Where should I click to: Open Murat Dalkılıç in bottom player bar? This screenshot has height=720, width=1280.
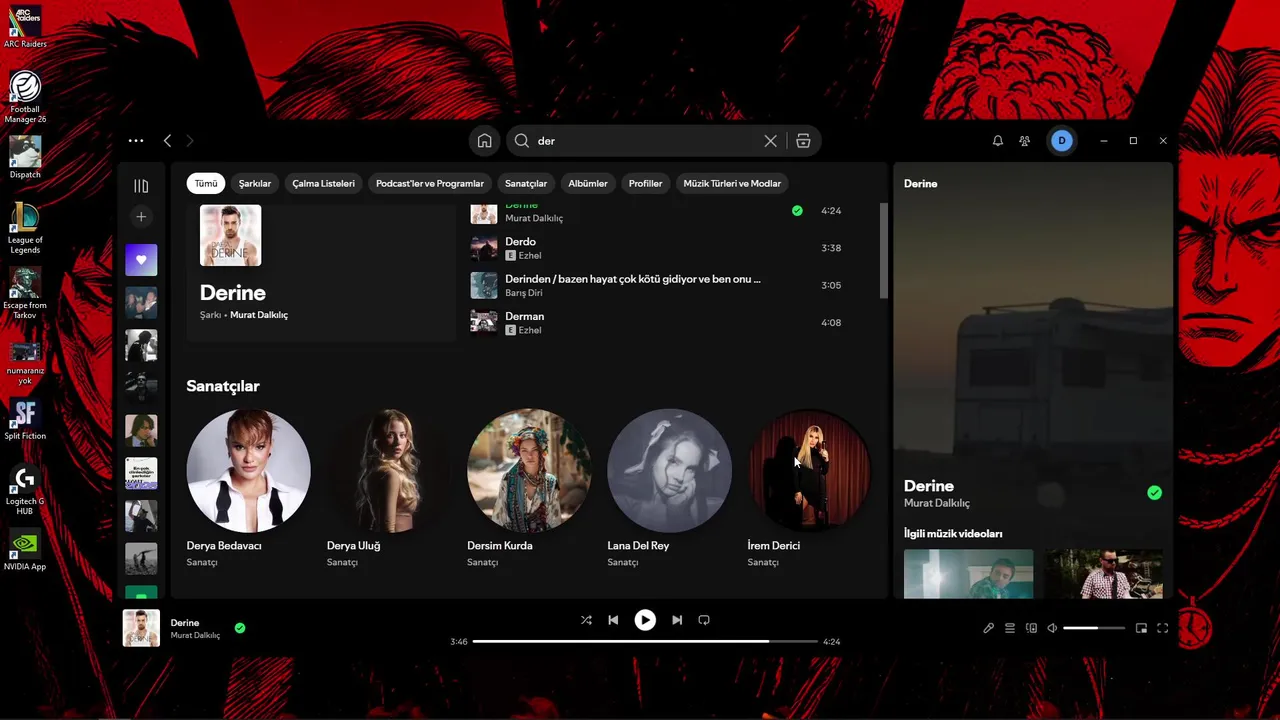pos(195,635)
